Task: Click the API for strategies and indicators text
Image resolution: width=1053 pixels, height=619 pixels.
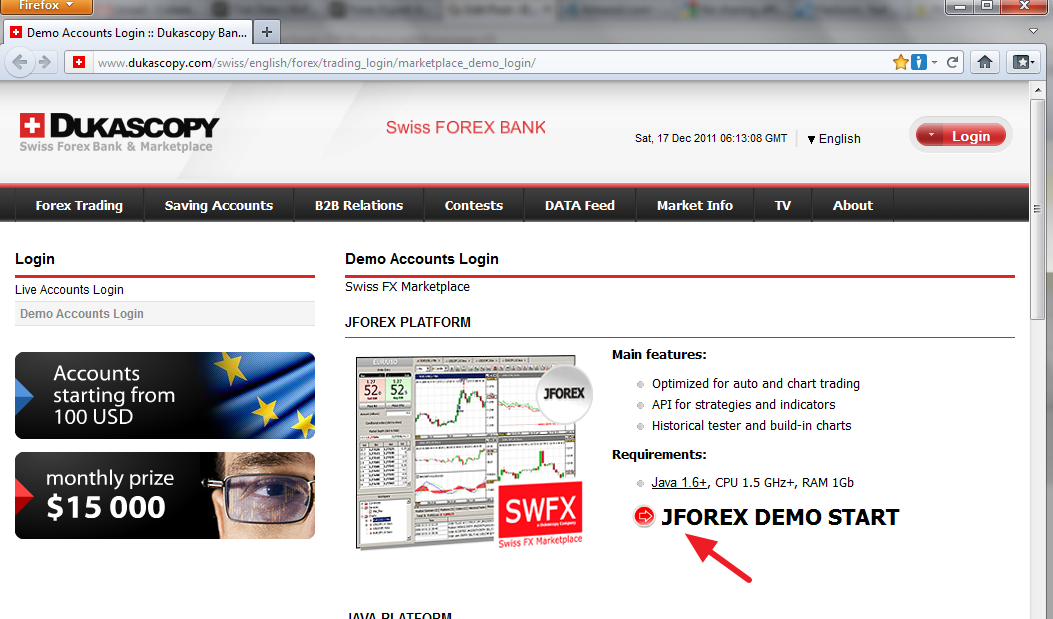Action: coord(743,405)
